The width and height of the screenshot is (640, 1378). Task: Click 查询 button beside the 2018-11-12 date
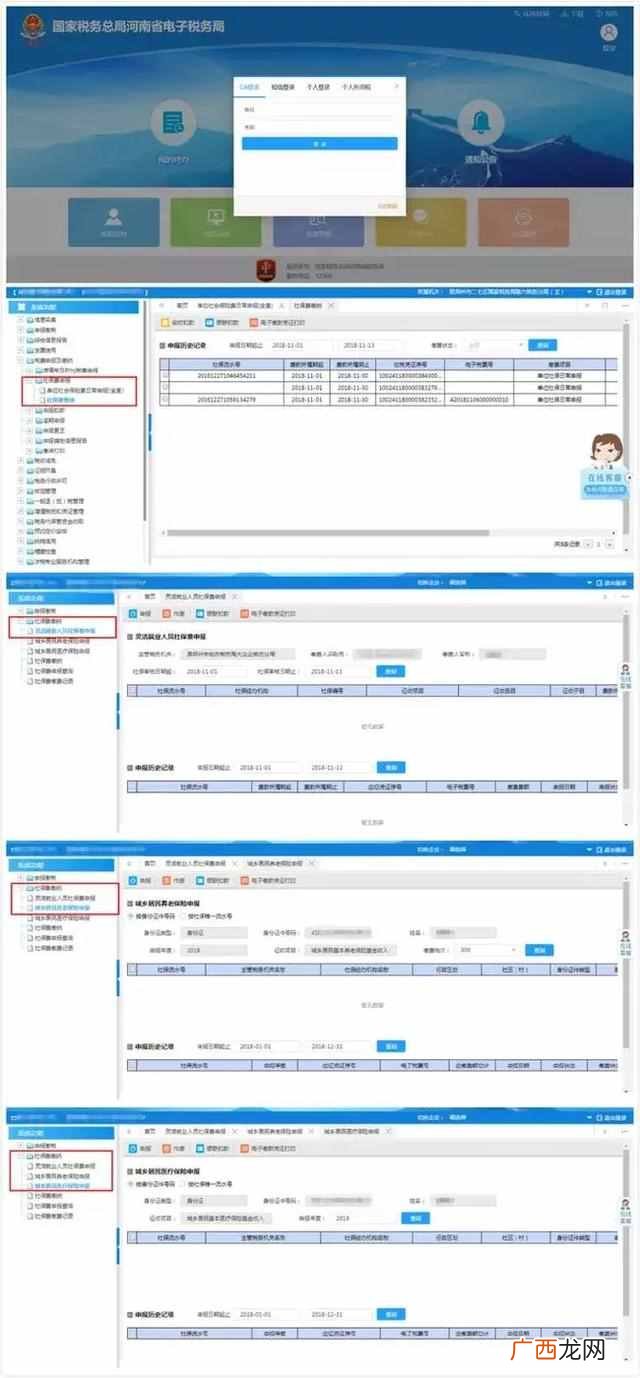tap(390, 767)
